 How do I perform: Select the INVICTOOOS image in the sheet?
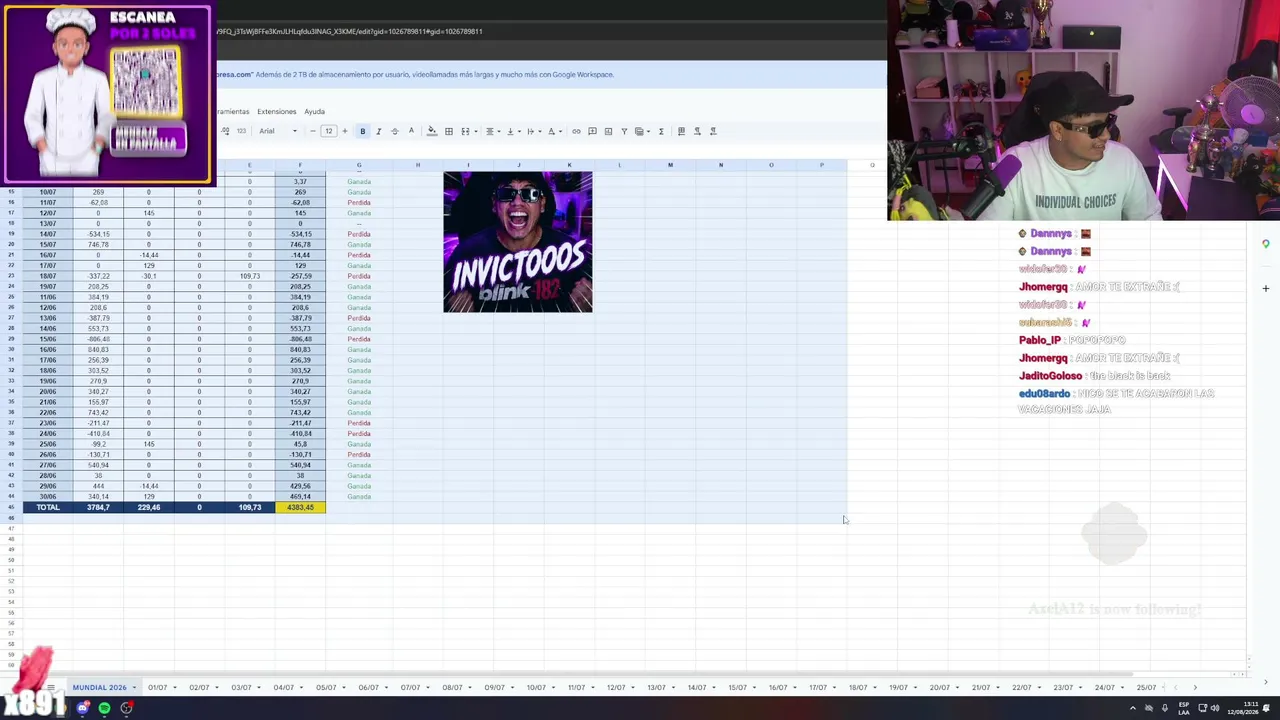518,242
